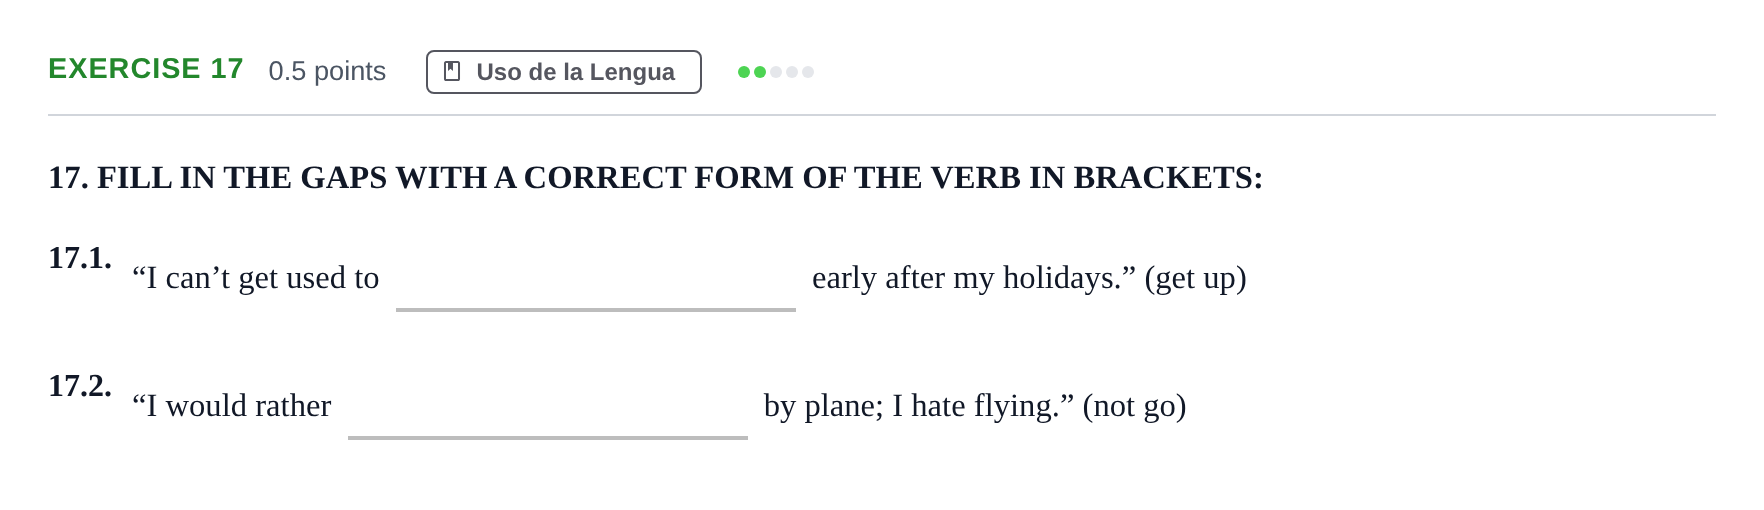Click the (get up) verb hint
The width and height of the screenshot is (1764, 510).
1195,278
